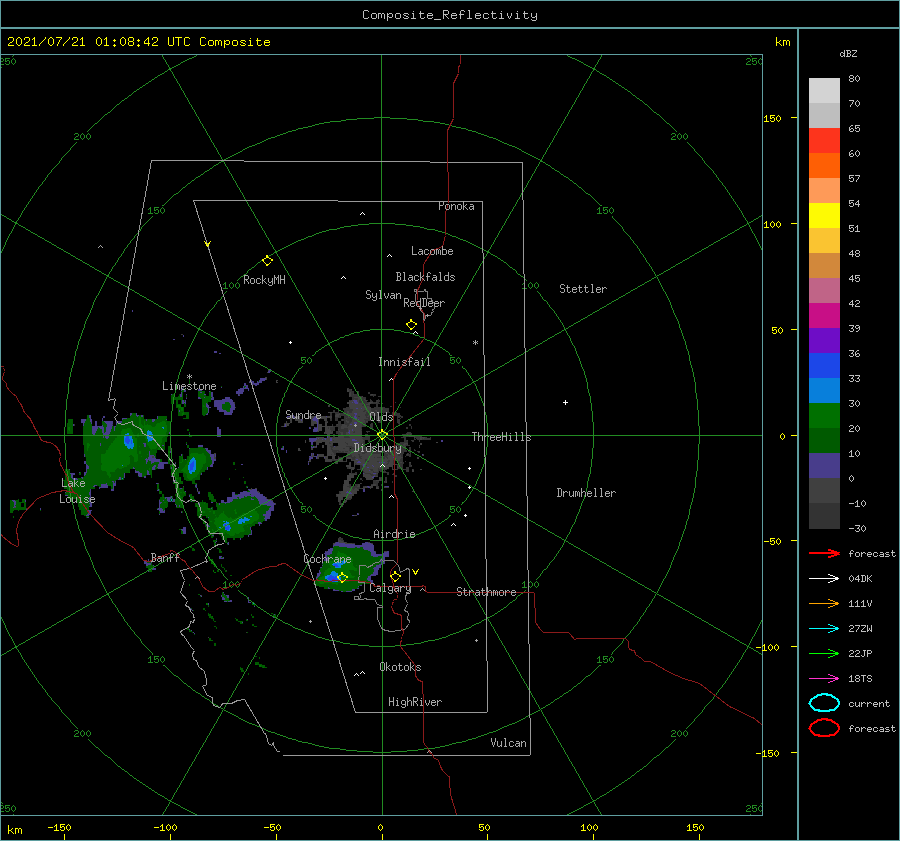
Task: Pick the cyan 27ZW arrow legend icon
Action: pyautogui.click(x=824, y=629)
